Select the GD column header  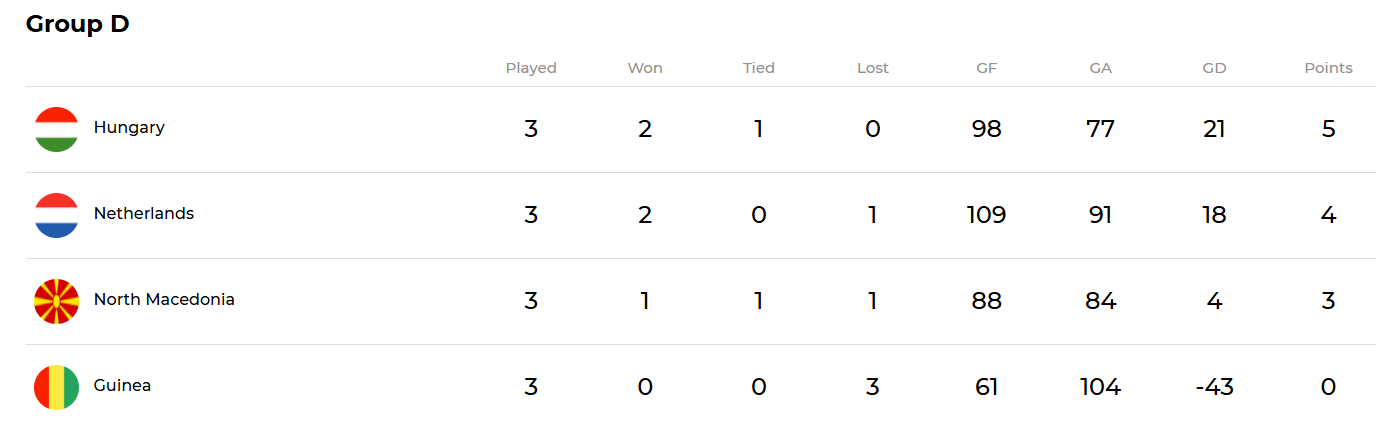[1215, 69]
